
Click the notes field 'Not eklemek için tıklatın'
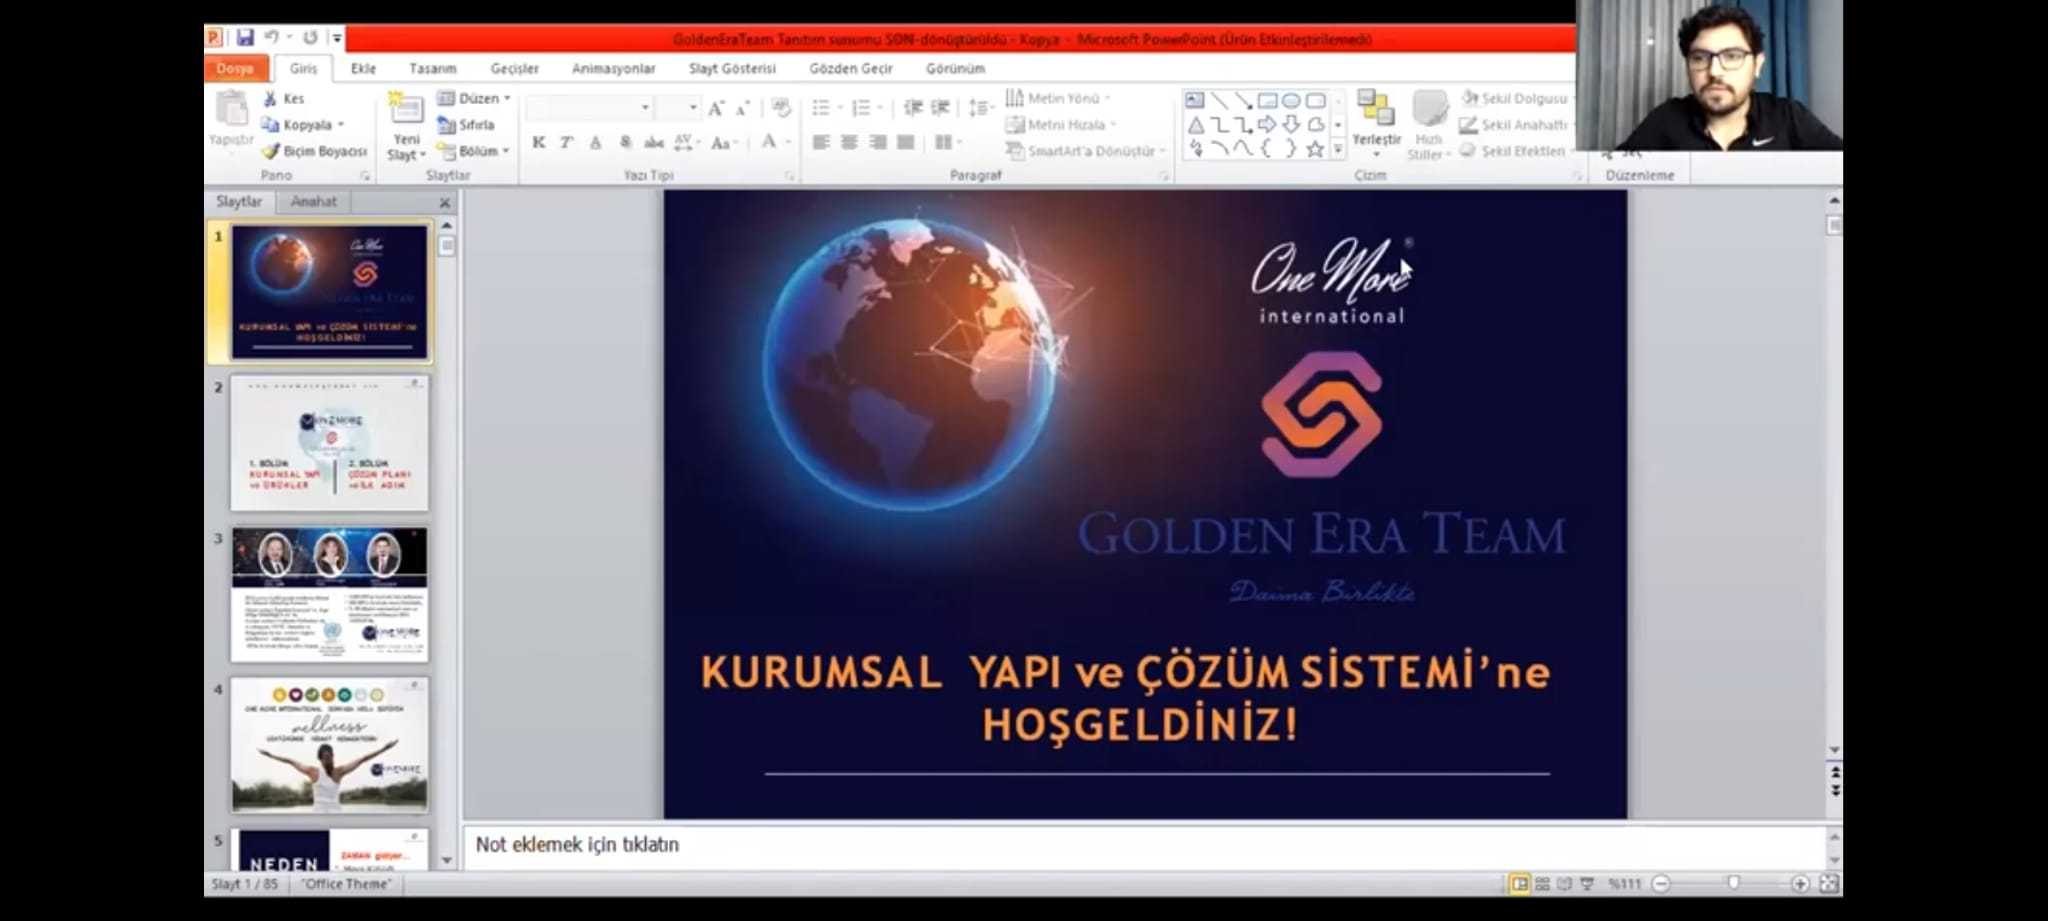[x=1145, y=846]
